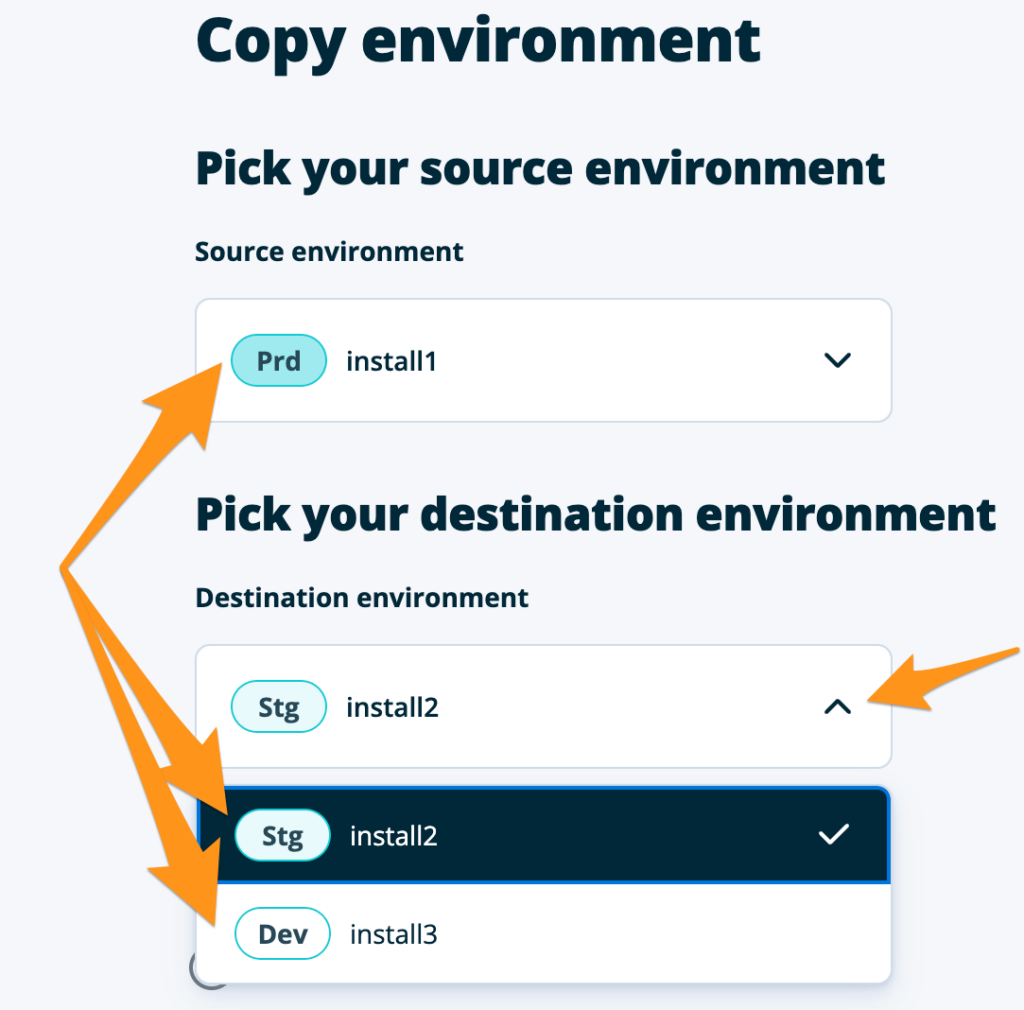Click the Prd badge beside install1
This screenshot has width=1024, height=1010.
tap(278, 360)
